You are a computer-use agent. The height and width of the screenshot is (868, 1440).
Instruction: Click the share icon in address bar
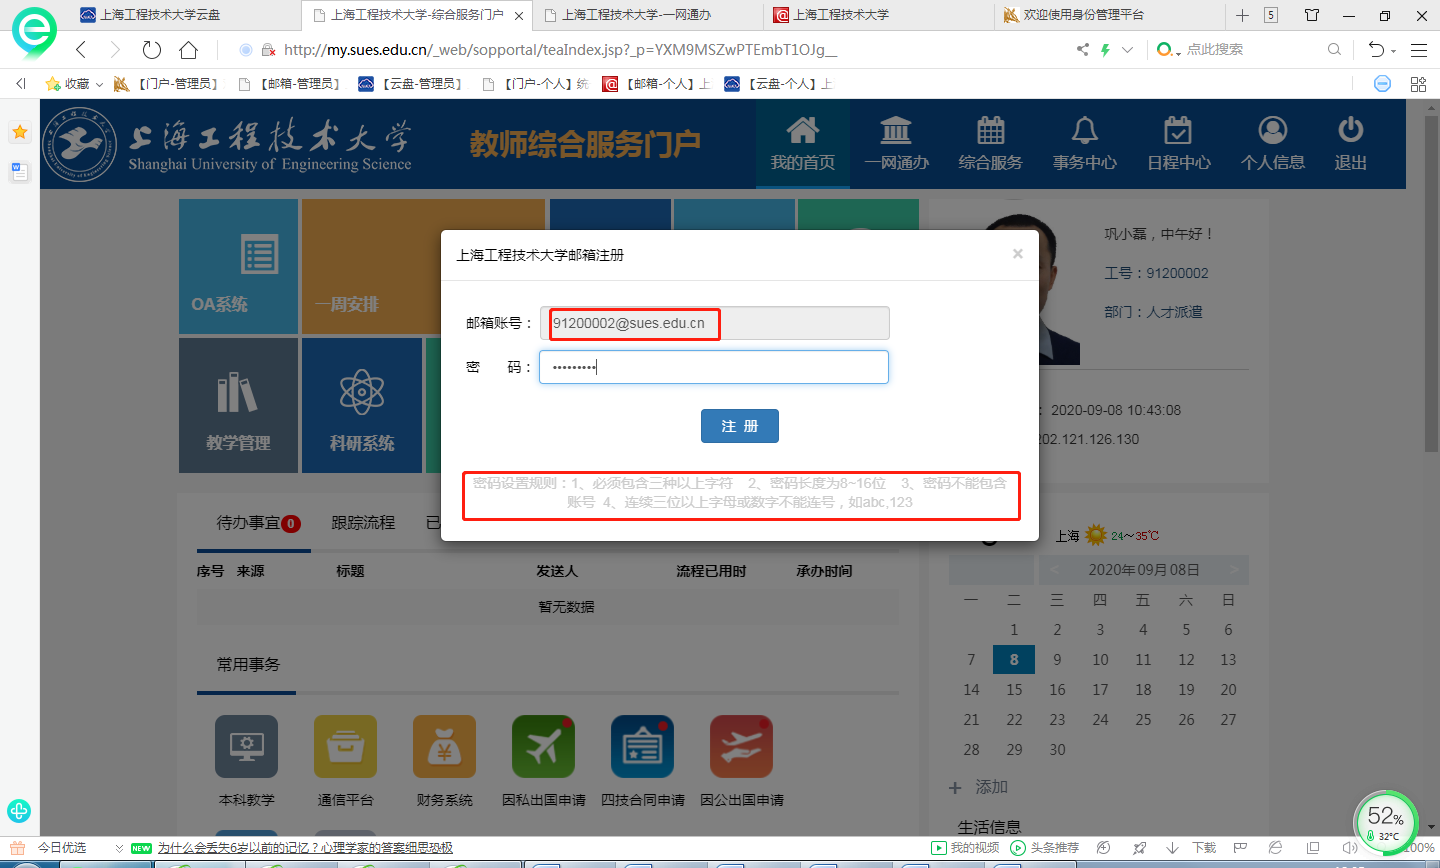click(1083, 50)
